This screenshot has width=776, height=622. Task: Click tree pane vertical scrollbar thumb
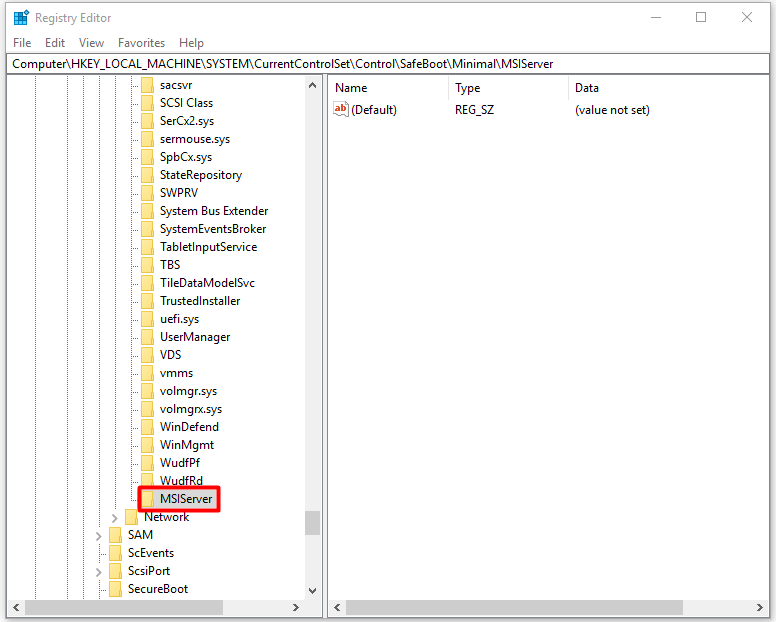pyautogui.click(x=312, y=523)
